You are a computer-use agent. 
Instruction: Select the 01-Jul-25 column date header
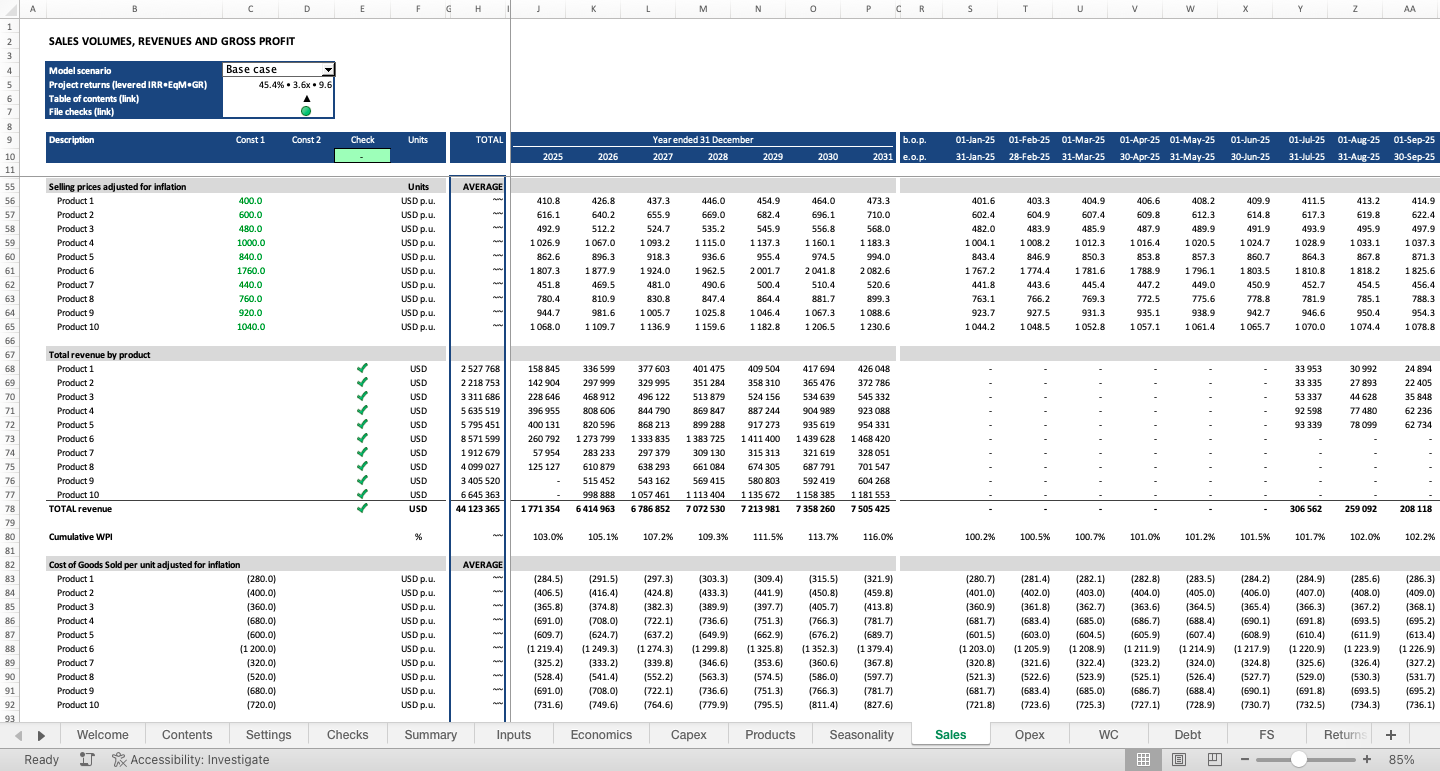point(1299,140)
